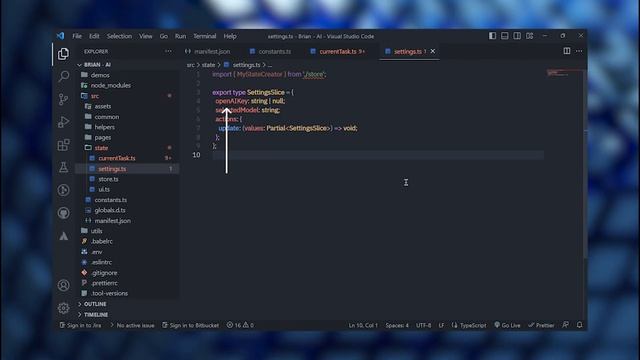The height and width of the screenshot is (360, 640).
Task: Open the Accounts menu icon
Action: click(64, 285)
